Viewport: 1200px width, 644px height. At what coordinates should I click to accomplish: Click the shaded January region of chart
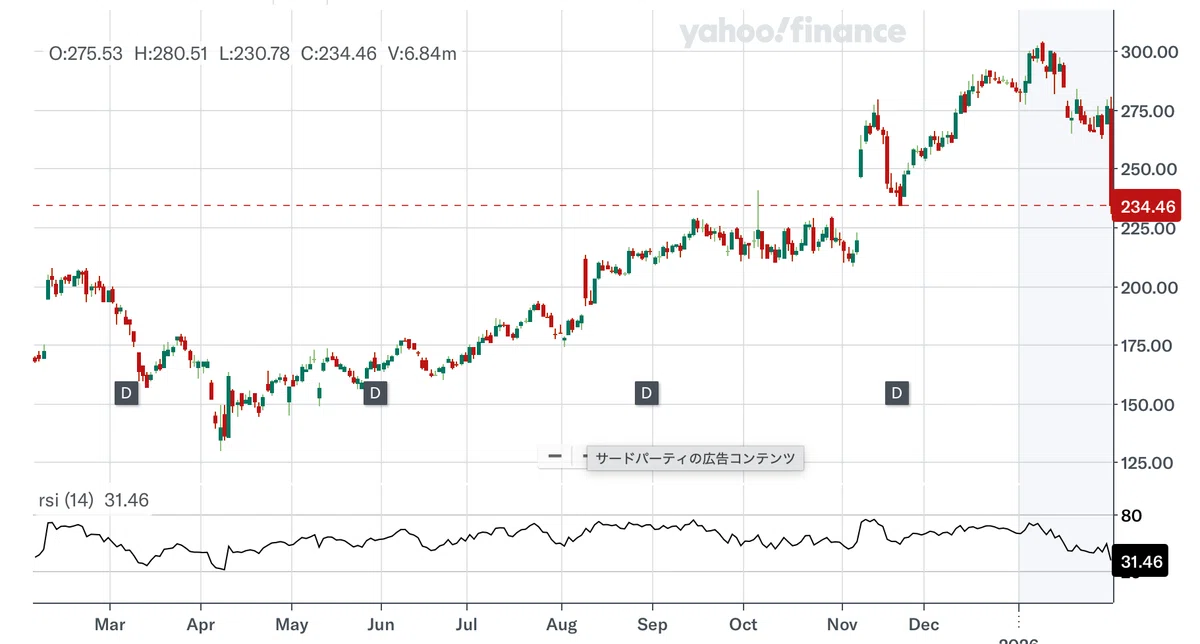(x=1065, y=300)
